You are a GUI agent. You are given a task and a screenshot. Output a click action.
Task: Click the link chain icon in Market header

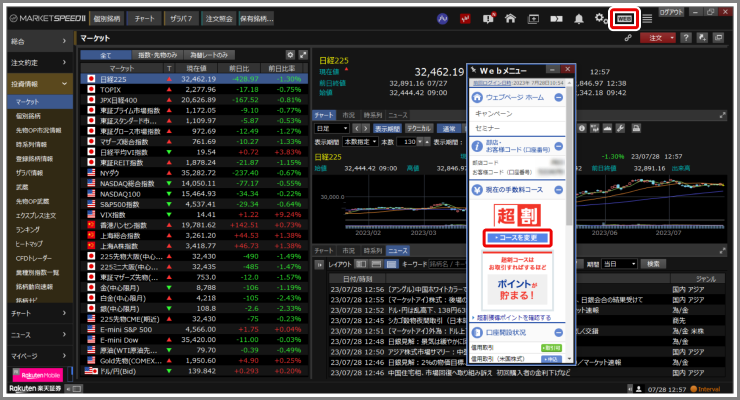628,38
